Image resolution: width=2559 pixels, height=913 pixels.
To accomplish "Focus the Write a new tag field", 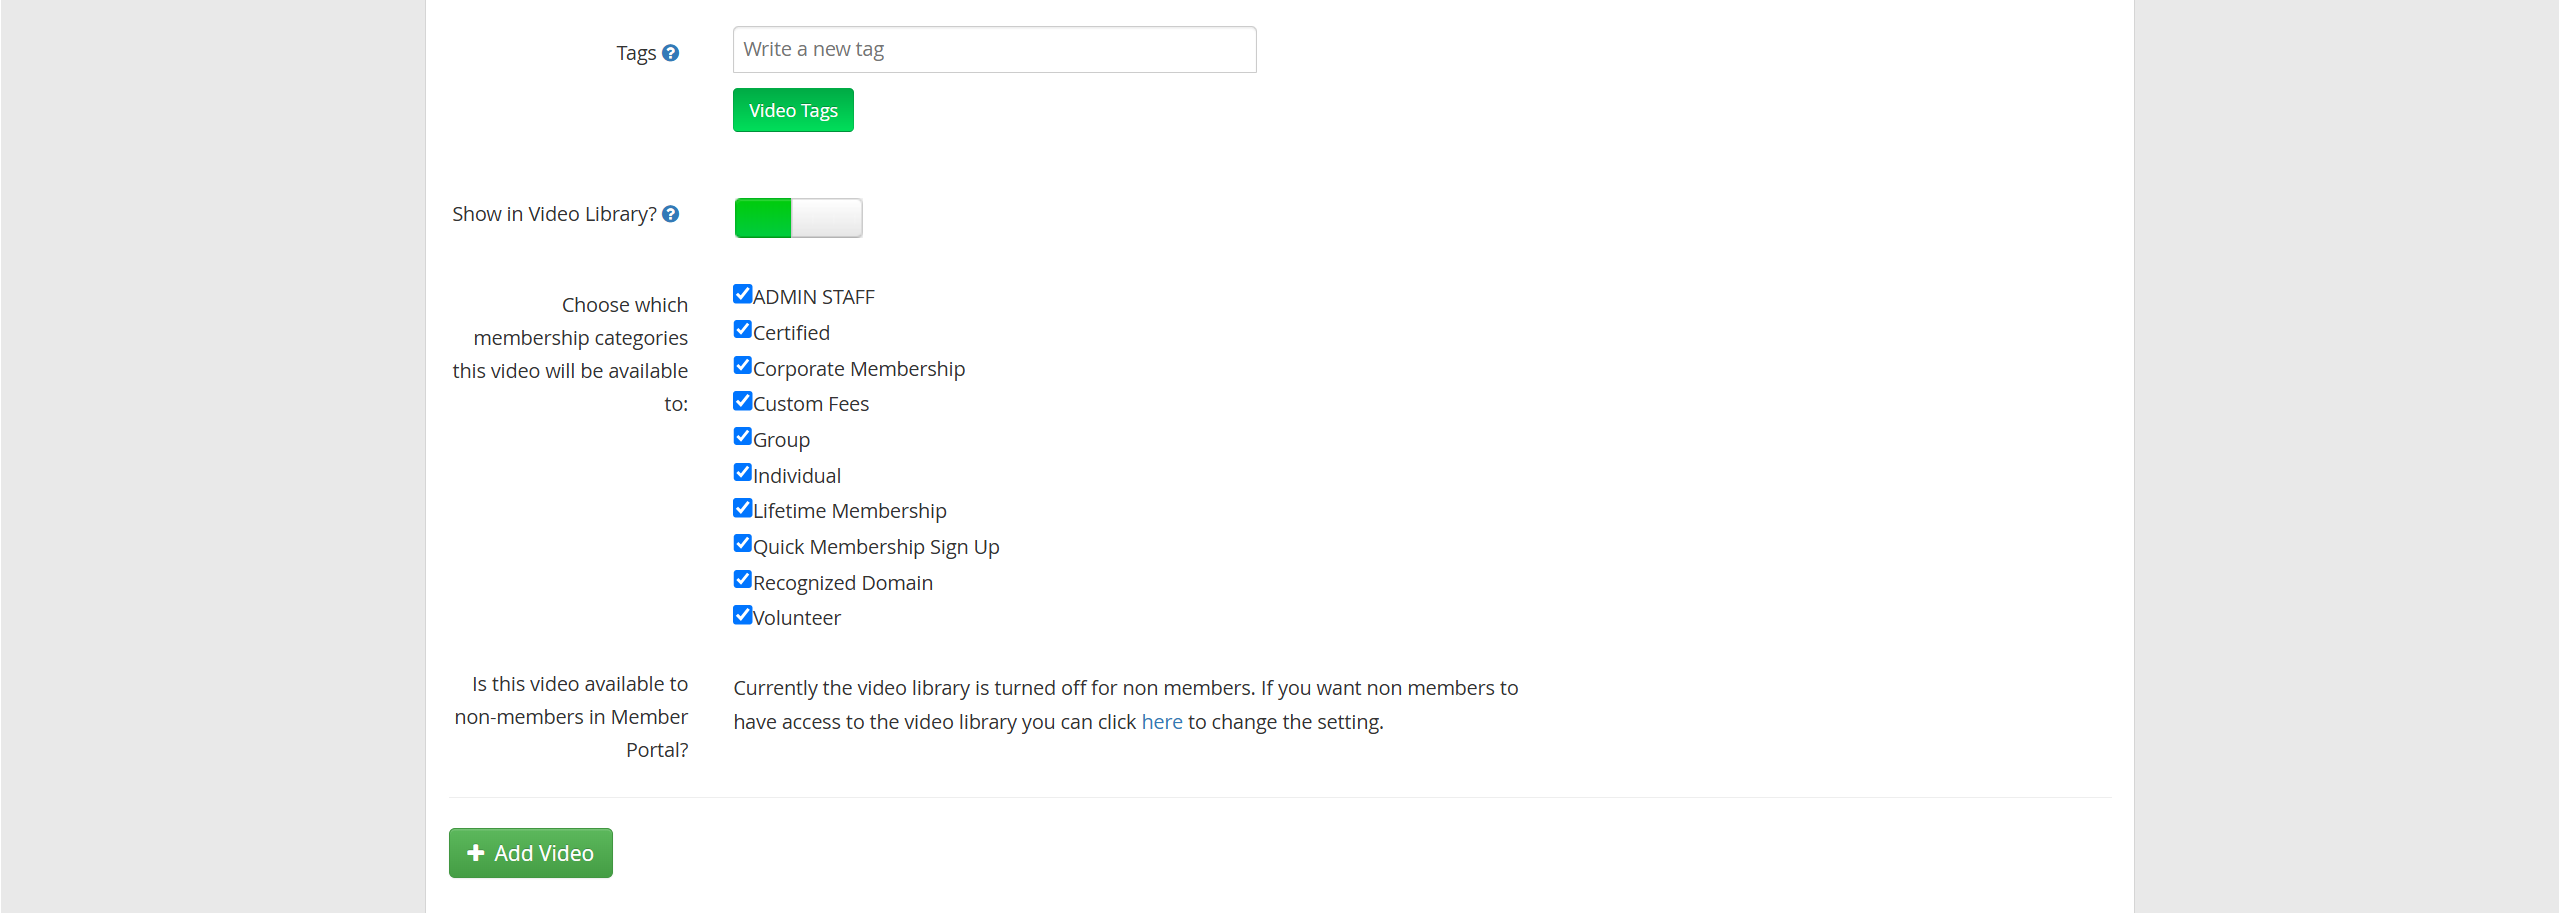I will [995, 50].
